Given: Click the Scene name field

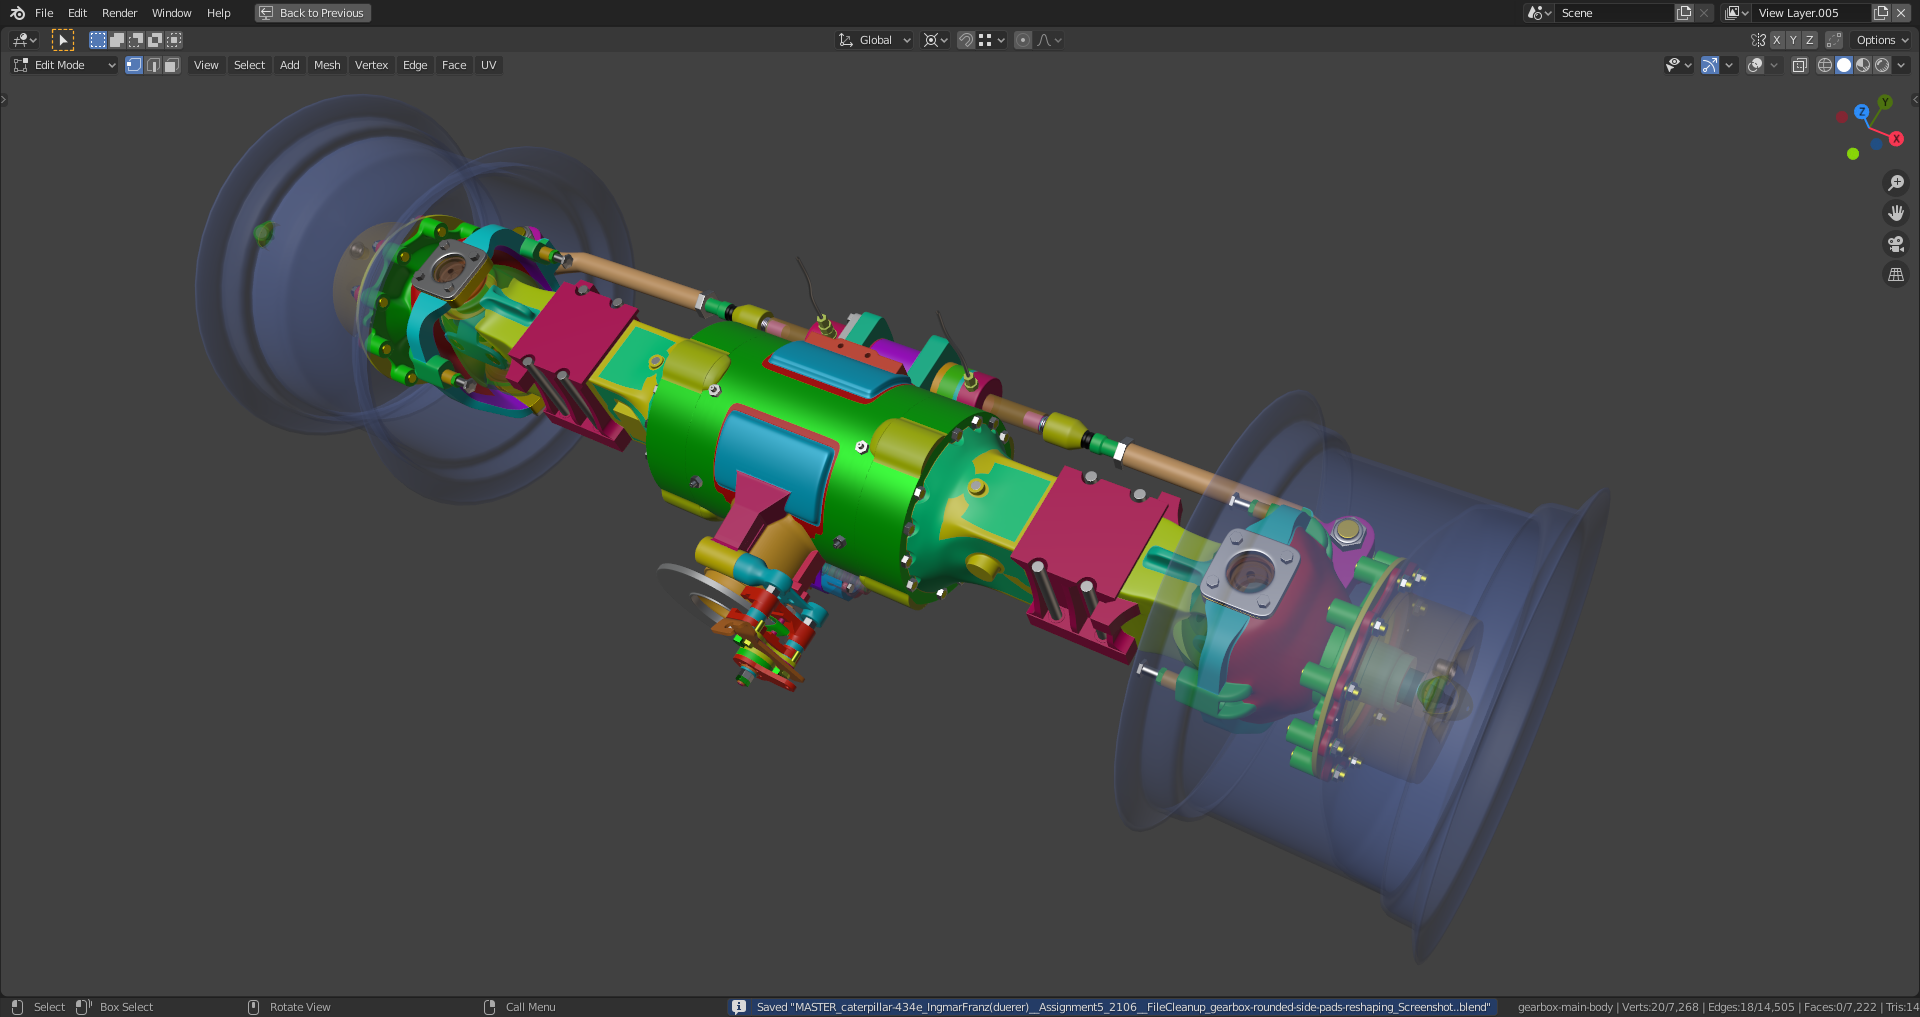Looking at the screenshot, I should (1614, 13).
